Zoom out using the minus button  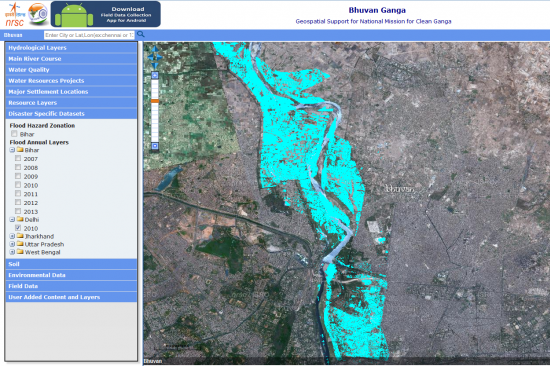(155, 146)
